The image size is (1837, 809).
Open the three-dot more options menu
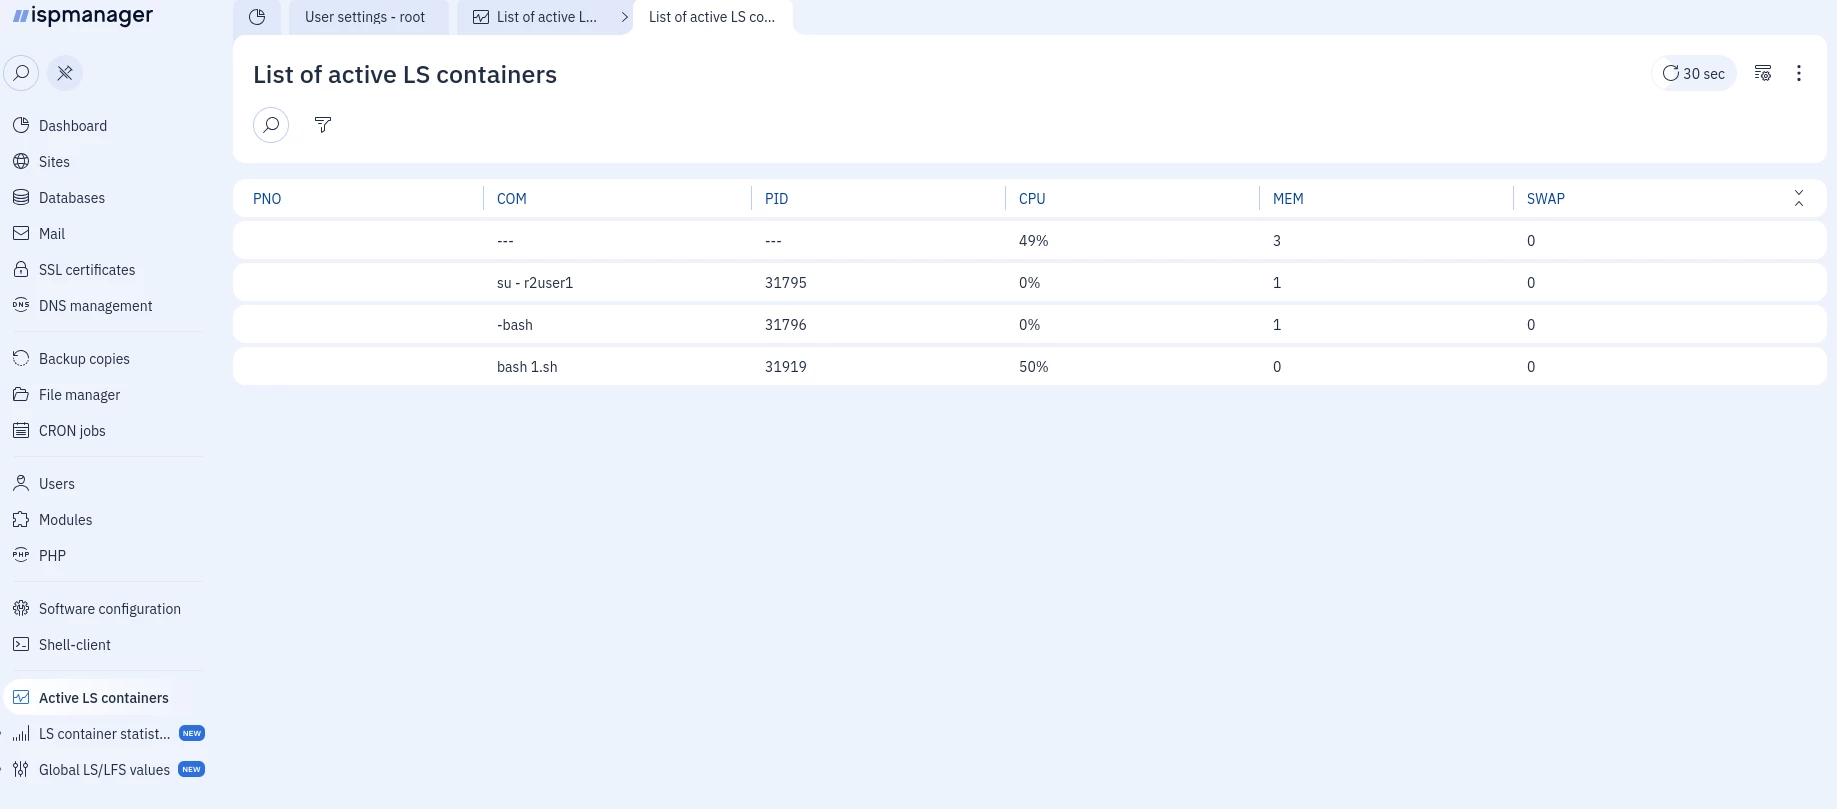point(1799,73)
